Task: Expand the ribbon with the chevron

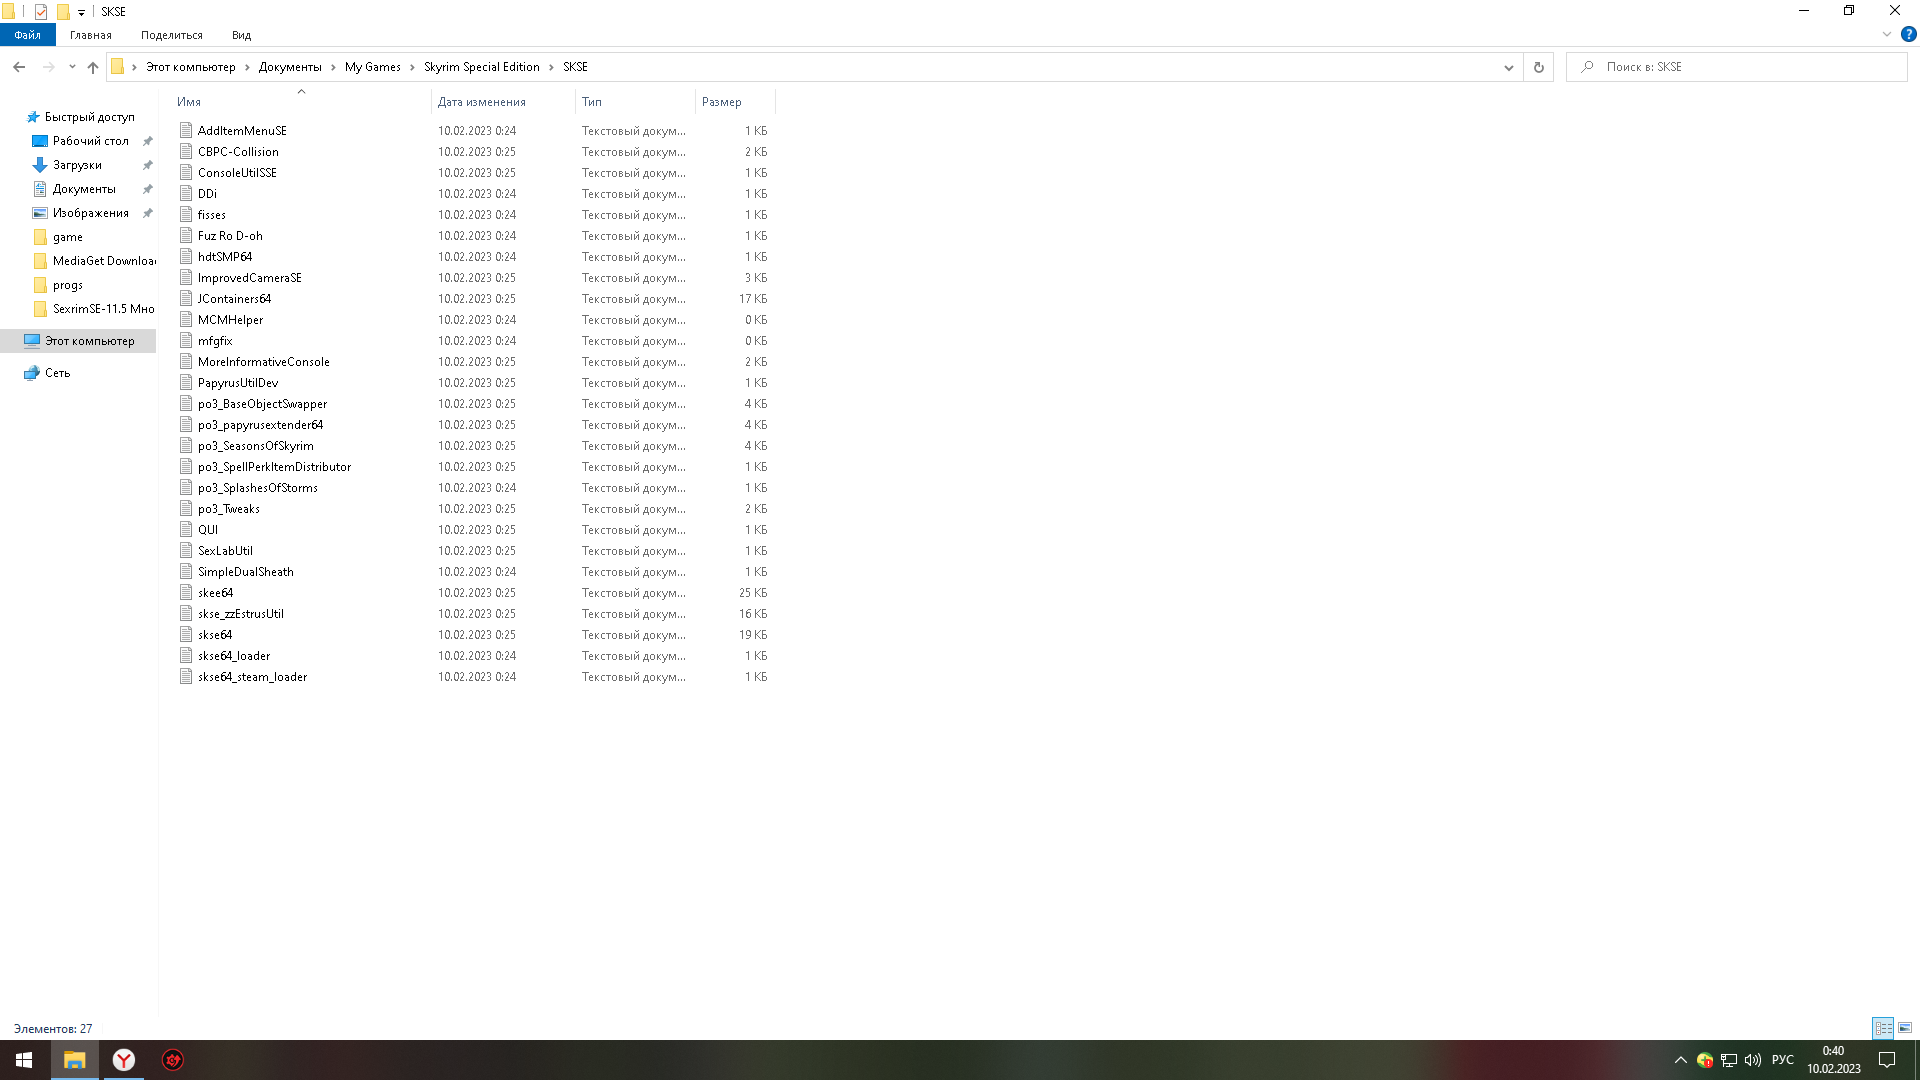Action: [x=1887, y=34]
